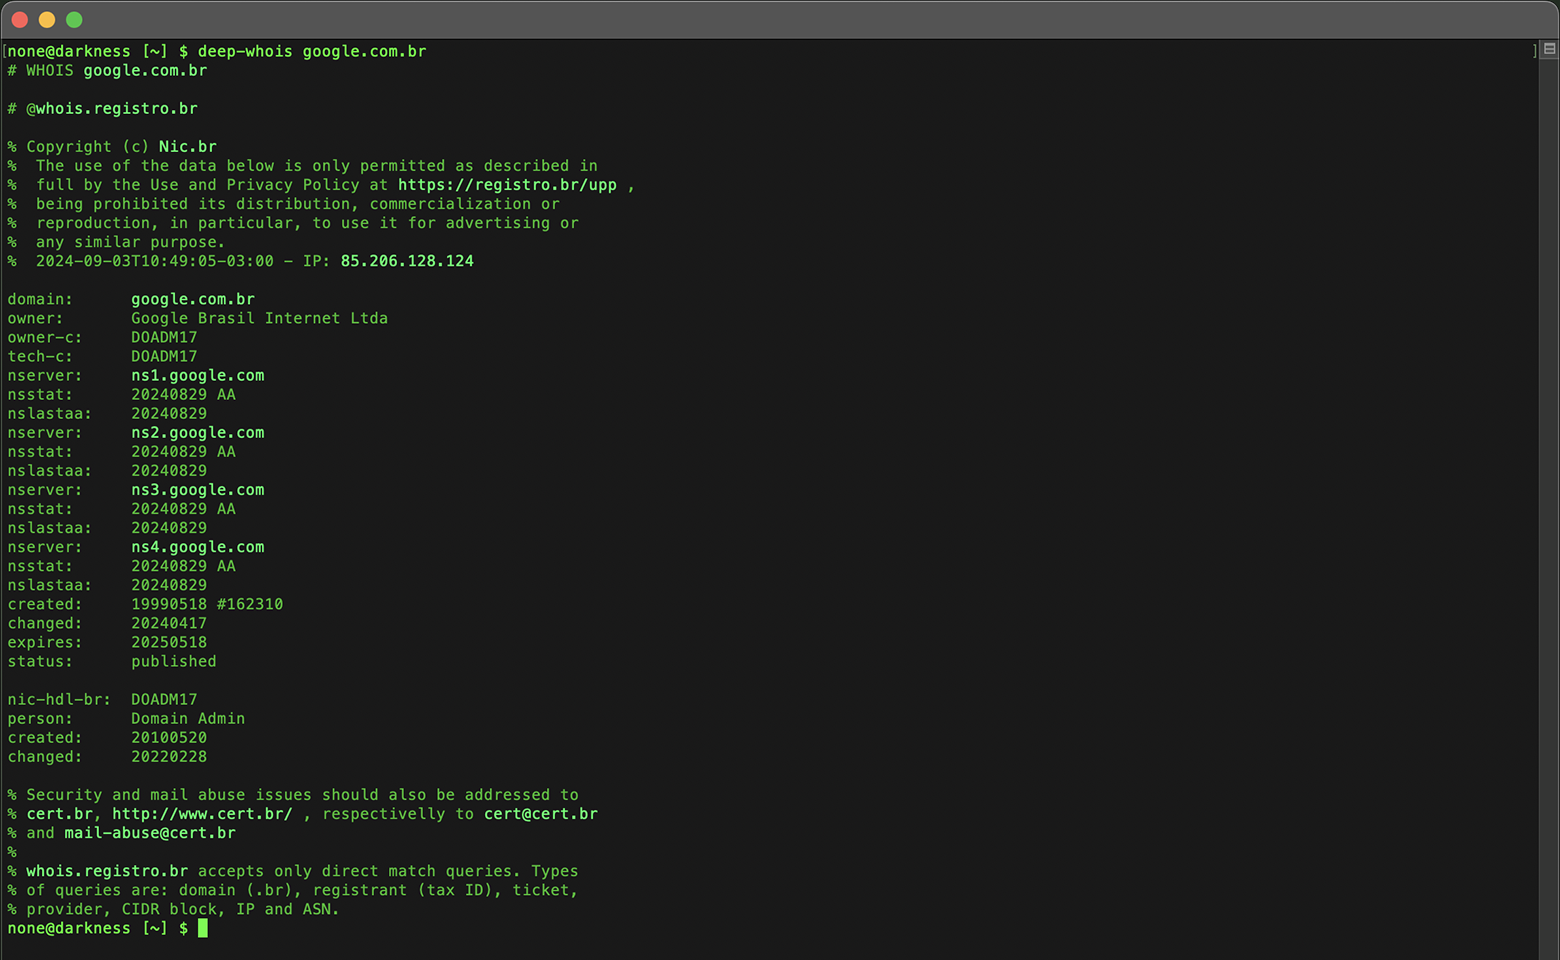Click the mail-abuse@cert.br email address
The height and width of the screenshot is (960, 1560).
(148, 832)
